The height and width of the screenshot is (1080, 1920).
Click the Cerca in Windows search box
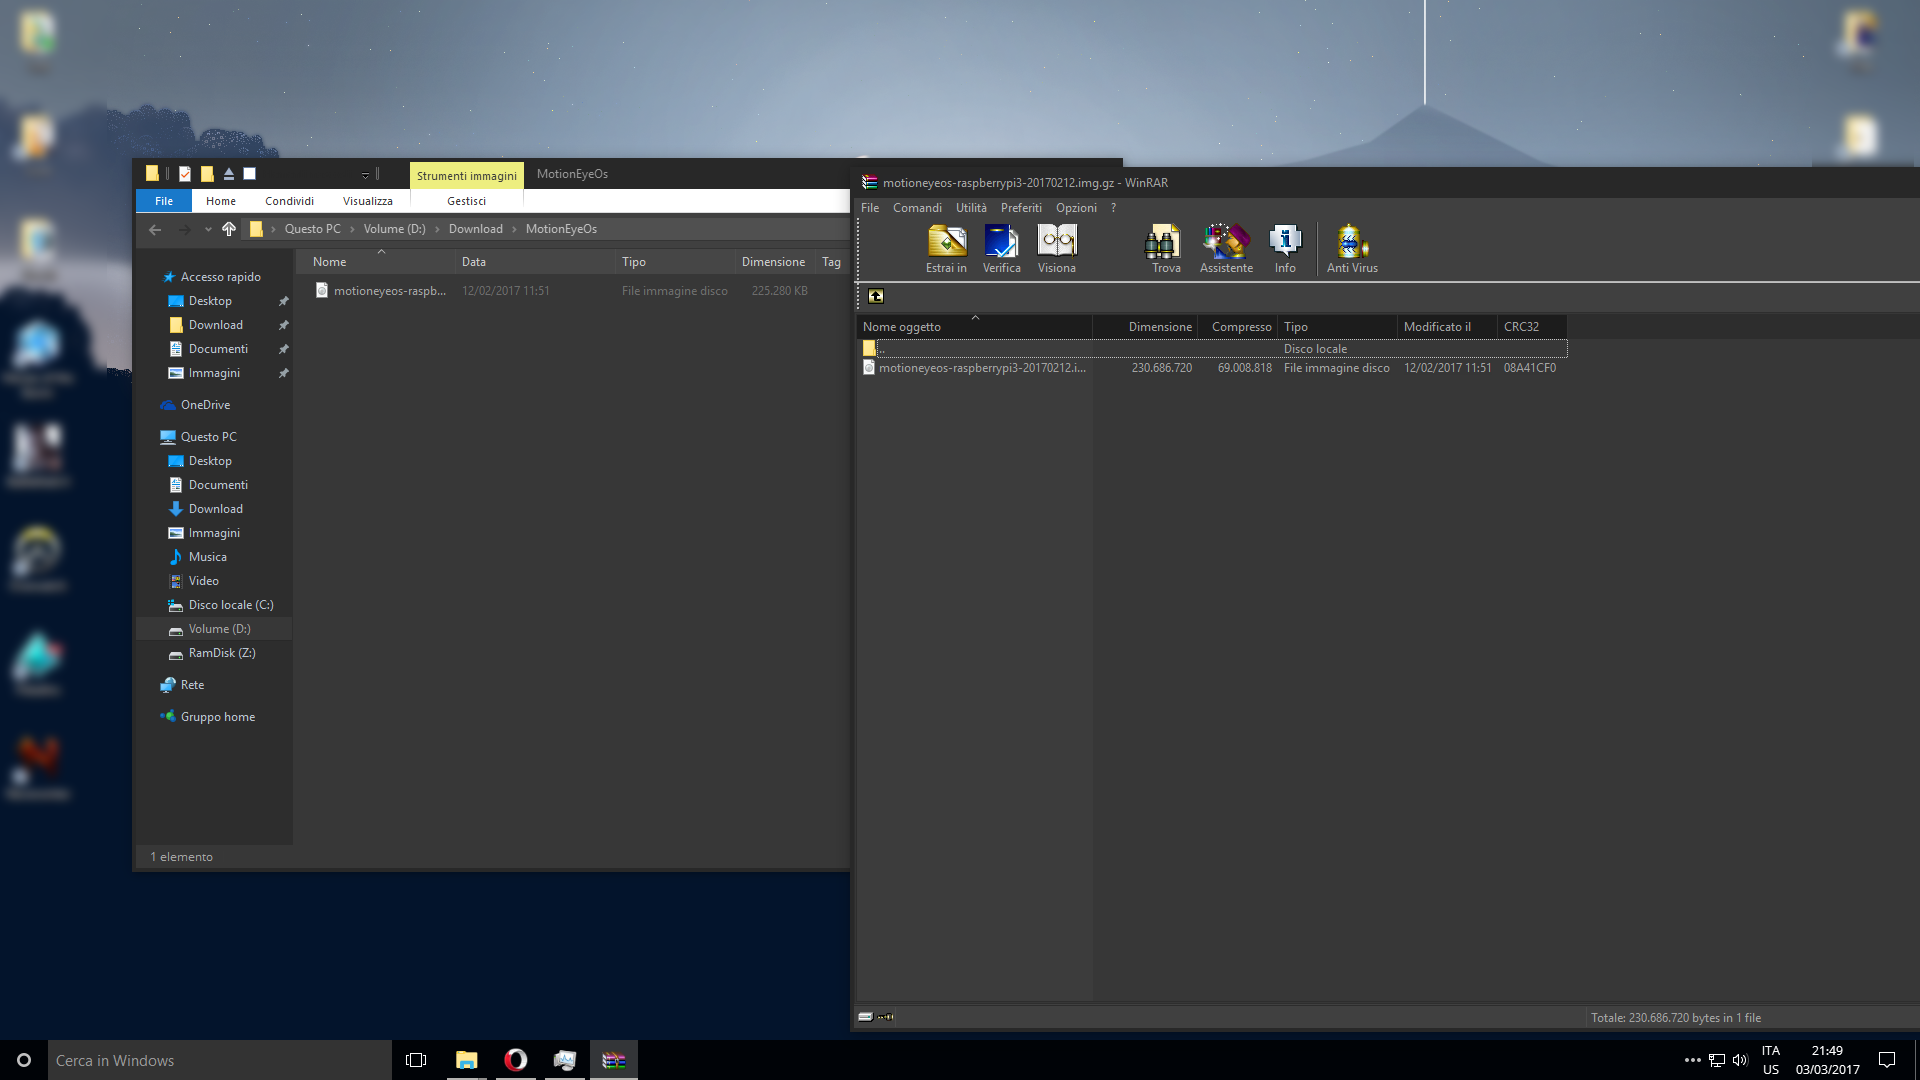tap(220, 1060)
